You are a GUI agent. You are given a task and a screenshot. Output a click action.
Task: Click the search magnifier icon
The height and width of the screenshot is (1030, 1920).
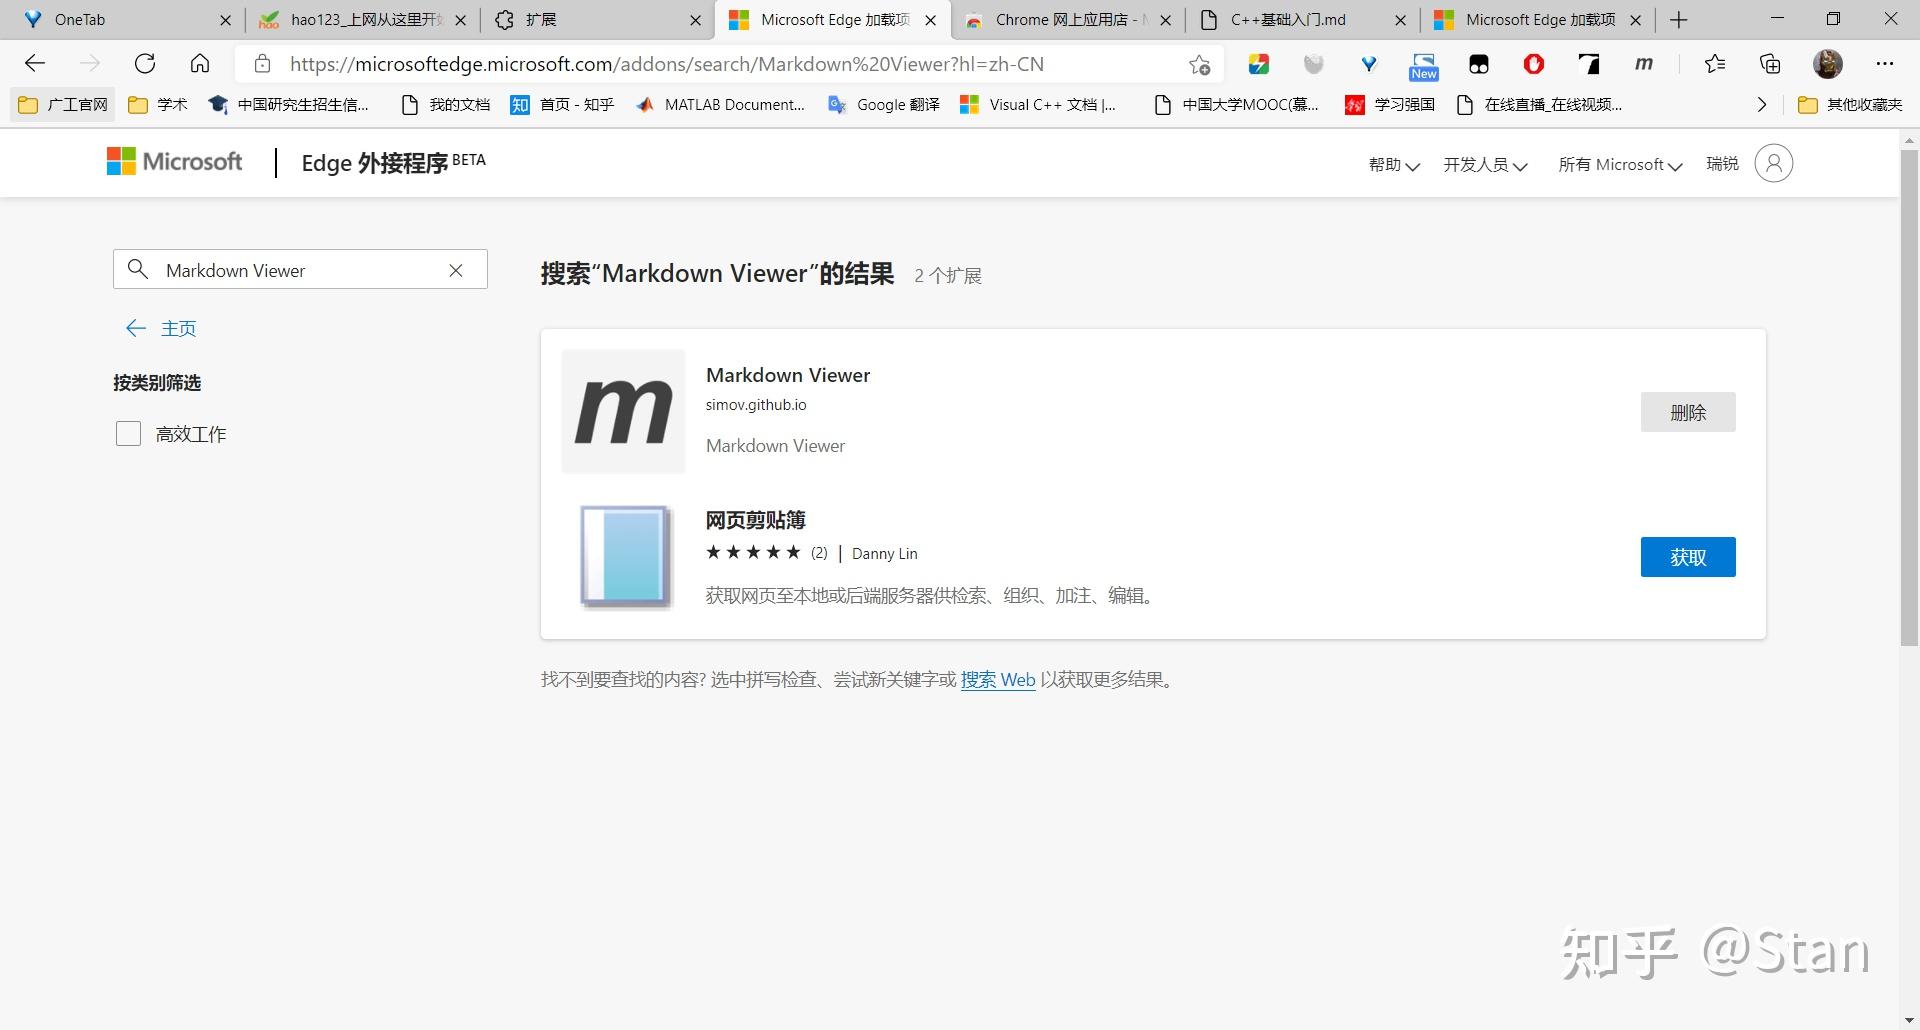(x=138, y=269)
